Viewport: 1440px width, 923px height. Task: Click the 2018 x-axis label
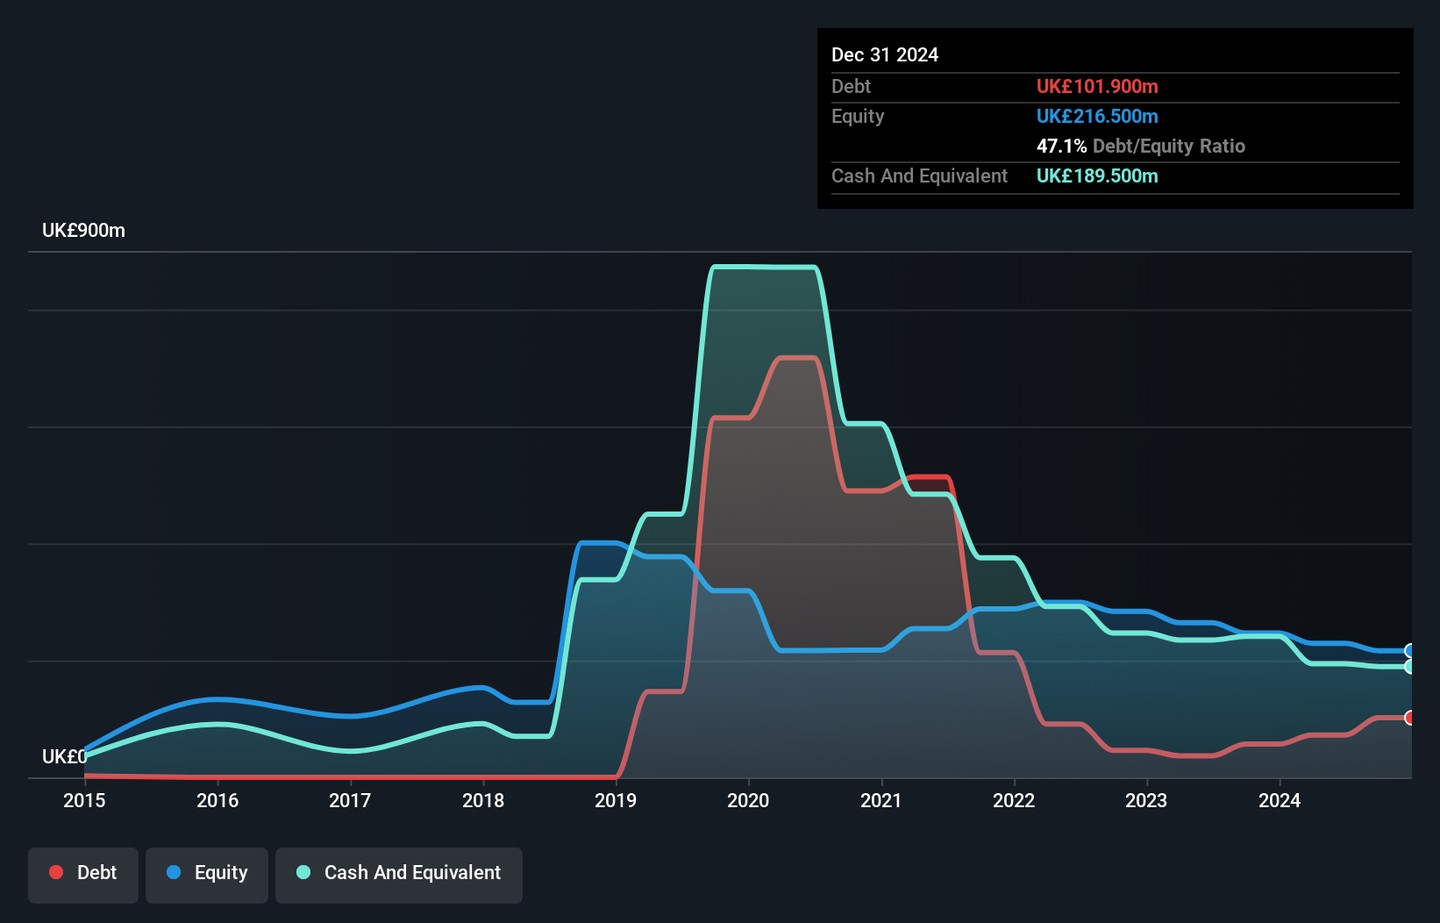[483, 801]
